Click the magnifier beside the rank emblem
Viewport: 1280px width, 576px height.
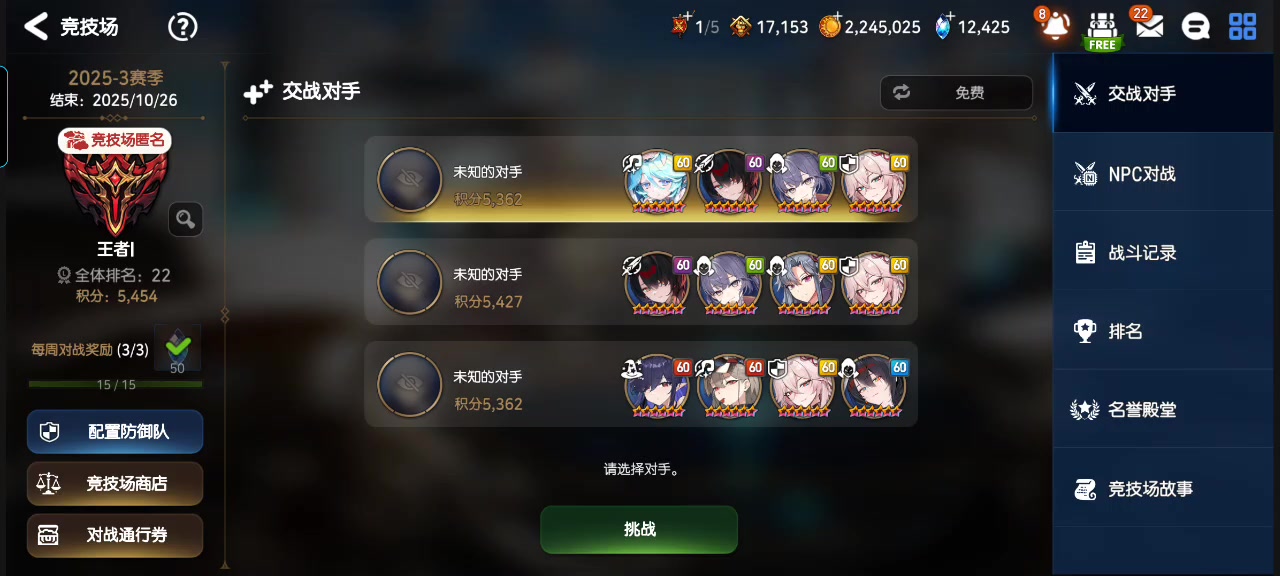point(185,219)
